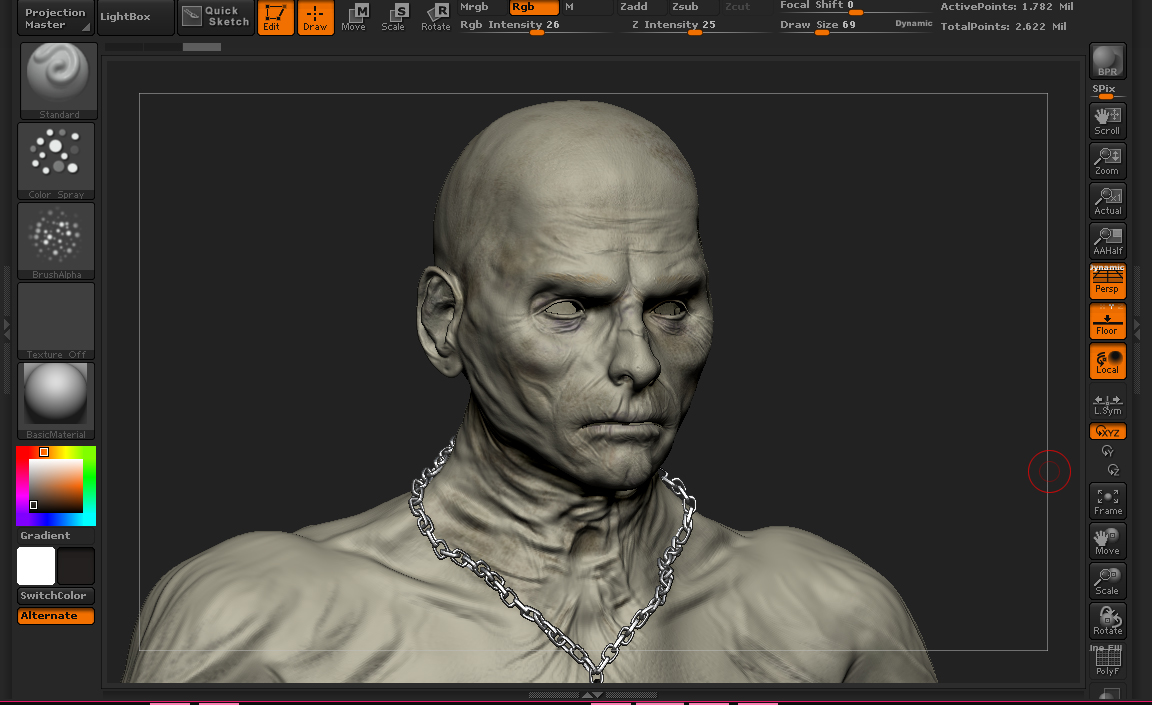
Task: Expand the bottom tray arrows
Action: click(592, 694)
